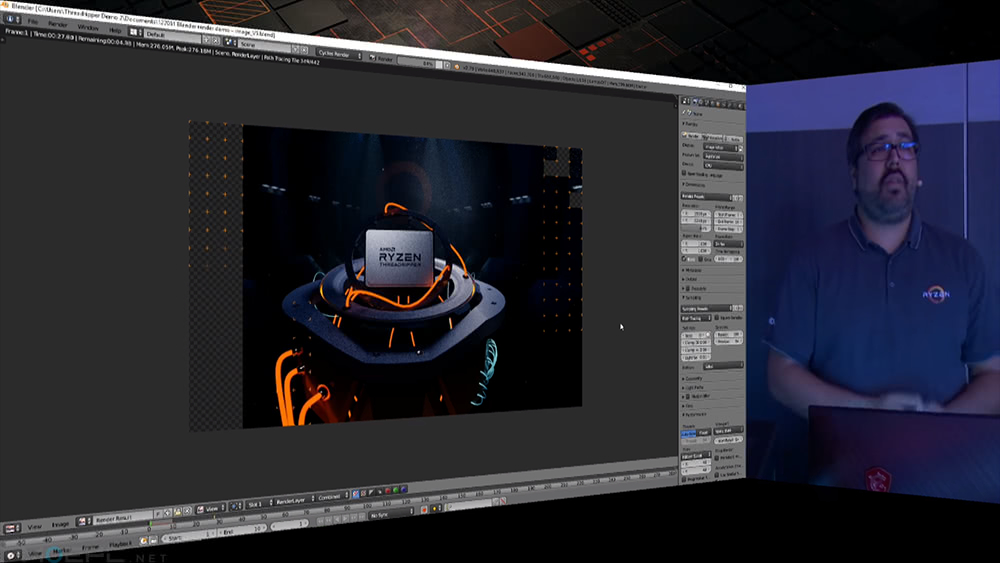Toggle the Open Shading Language checkbox
1000x563 pixels.
click(x=684, y=173)
